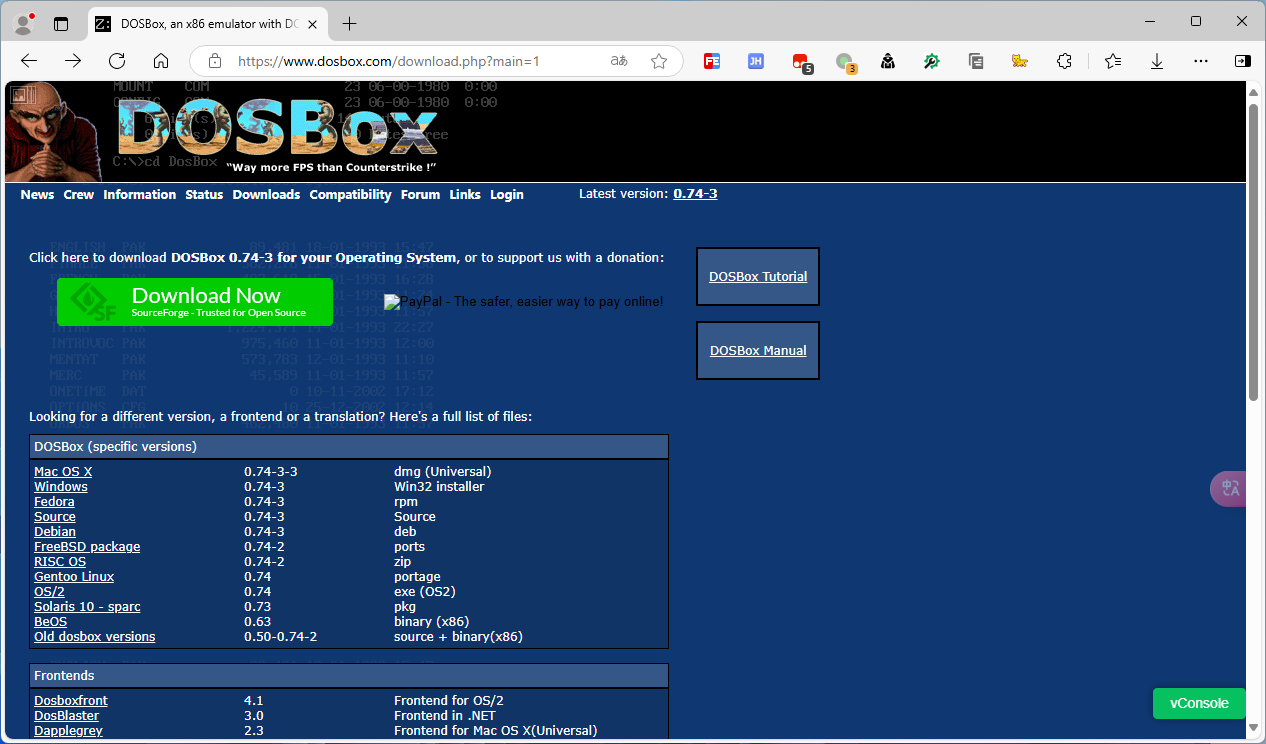Download the Windows installer
The image size is (1266, 744).
coord(61,487)
